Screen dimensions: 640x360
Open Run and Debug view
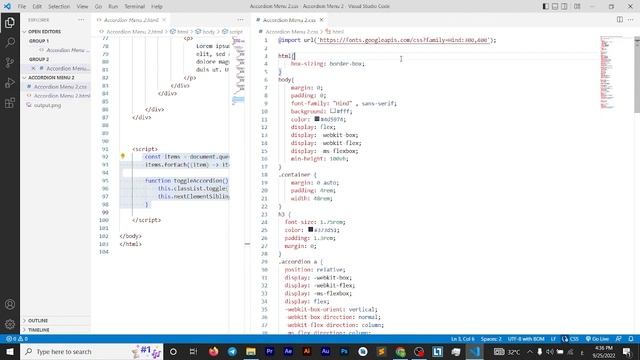[x=10, y=82]
